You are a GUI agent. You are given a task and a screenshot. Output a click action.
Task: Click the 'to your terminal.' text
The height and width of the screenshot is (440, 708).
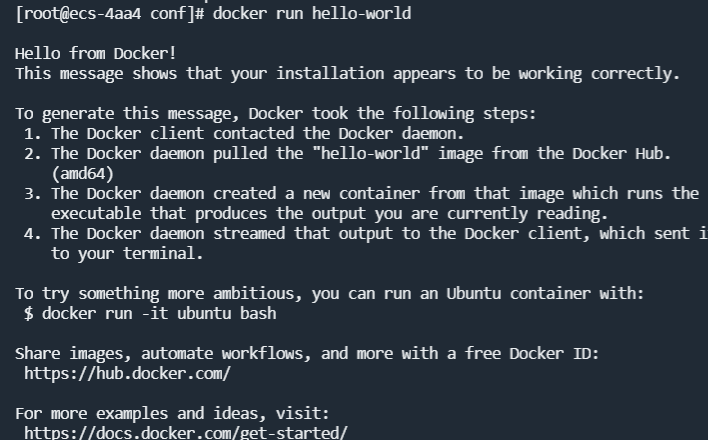[x=127, y=253]
